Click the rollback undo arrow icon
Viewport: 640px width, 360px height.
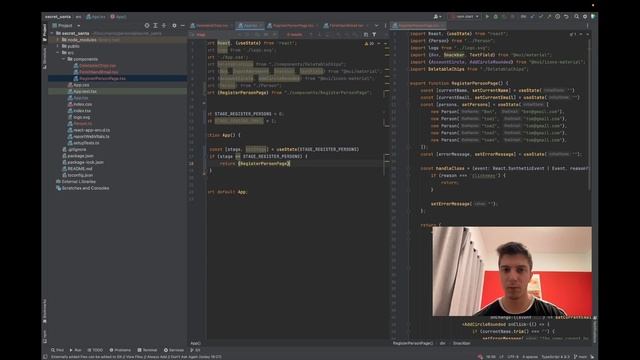566,17
